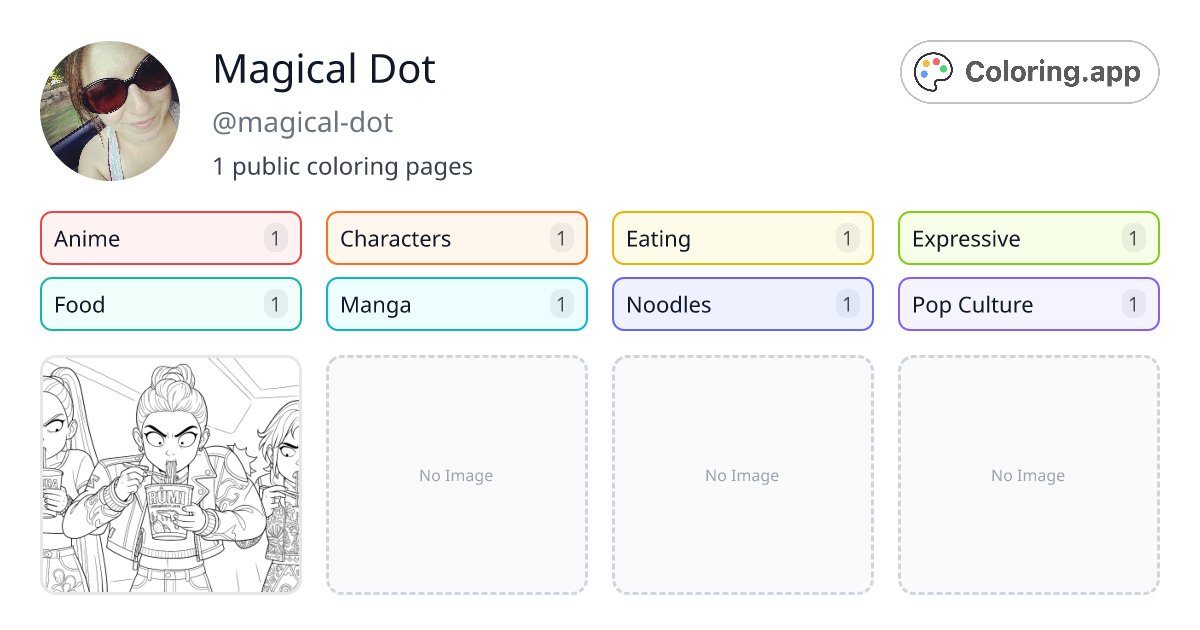Image resolution: width=1200 pixels, height=630 pixels.
Task: Open the Magical Dot profile avatar
Action: coord(110,111)
